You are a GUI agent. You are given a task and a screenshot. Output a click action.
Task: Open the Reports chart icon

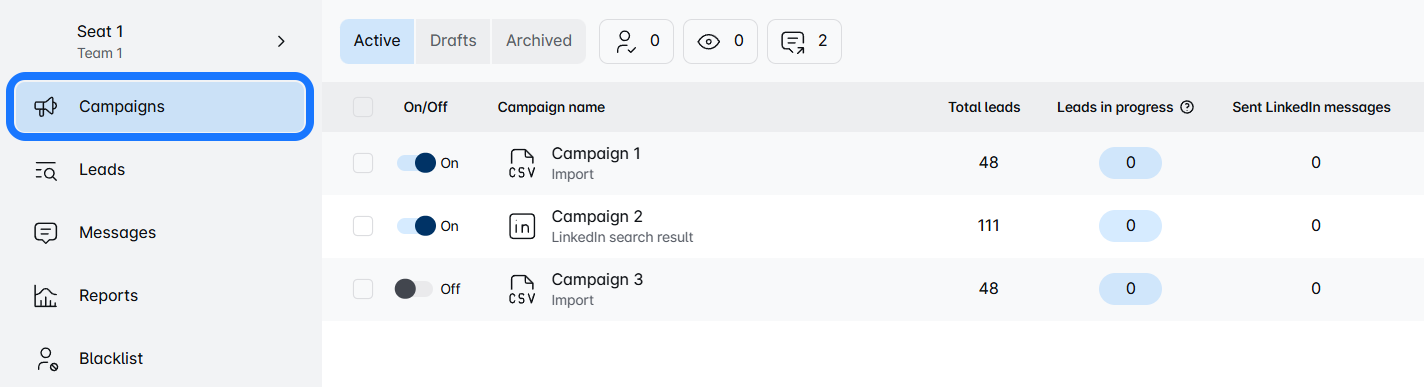coord(45,296)
